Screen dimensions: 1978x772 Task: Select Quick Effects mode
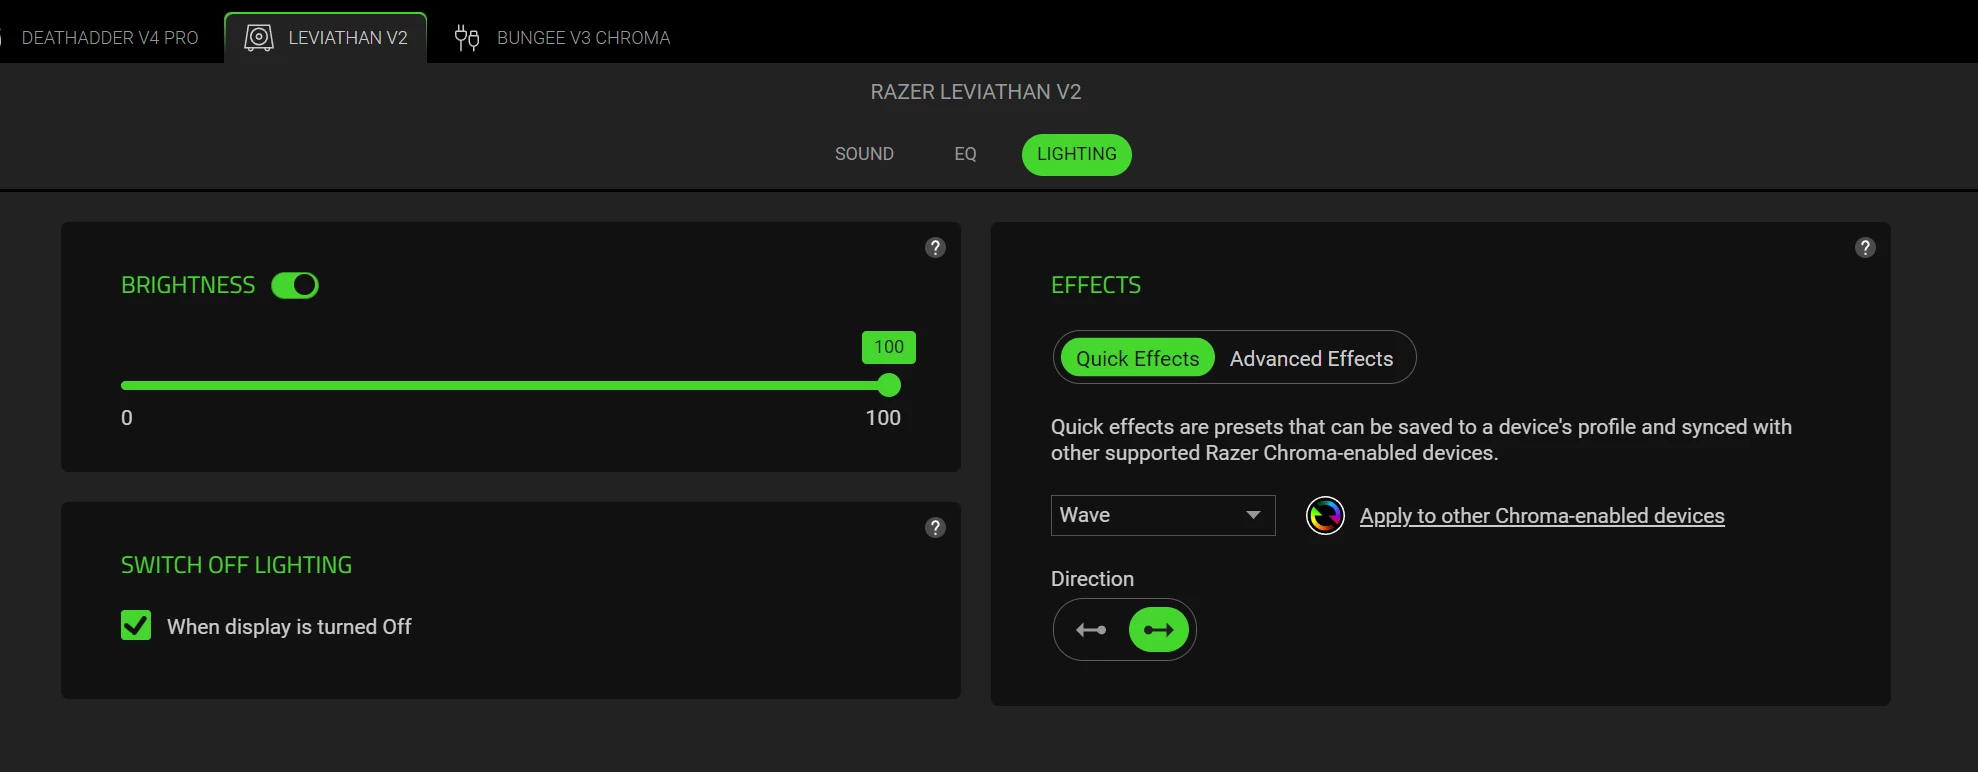point(1137,358)
